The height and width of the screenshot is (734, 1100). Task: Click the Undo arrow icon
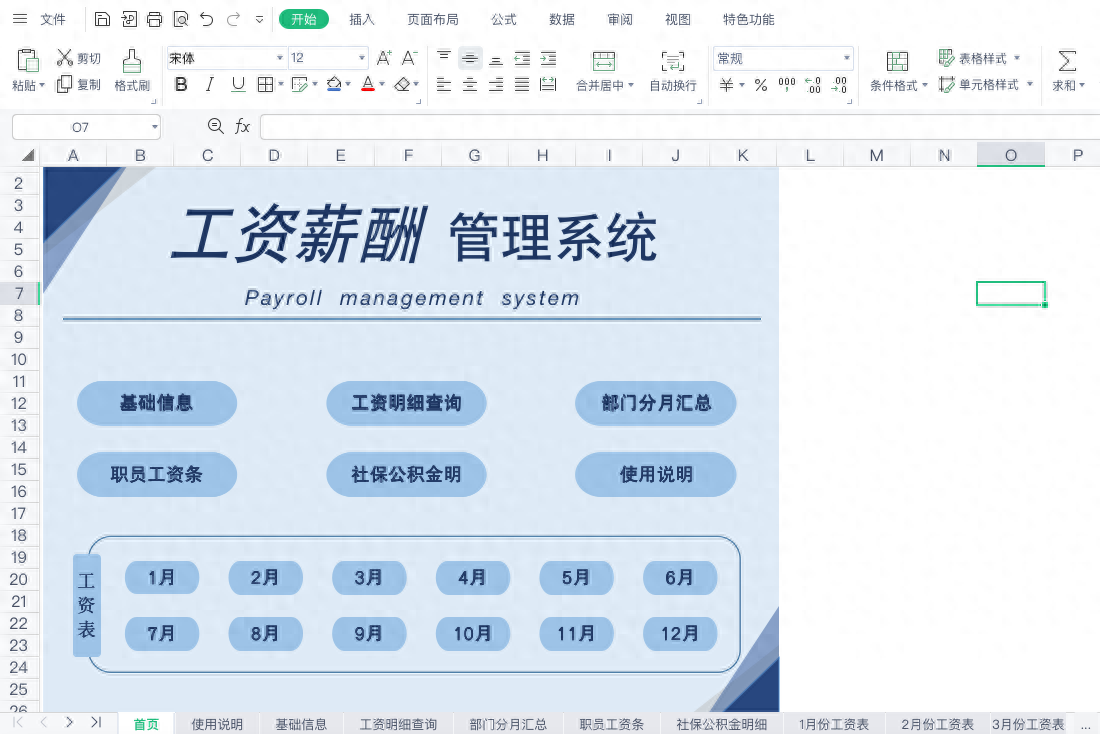click(206, 19)
